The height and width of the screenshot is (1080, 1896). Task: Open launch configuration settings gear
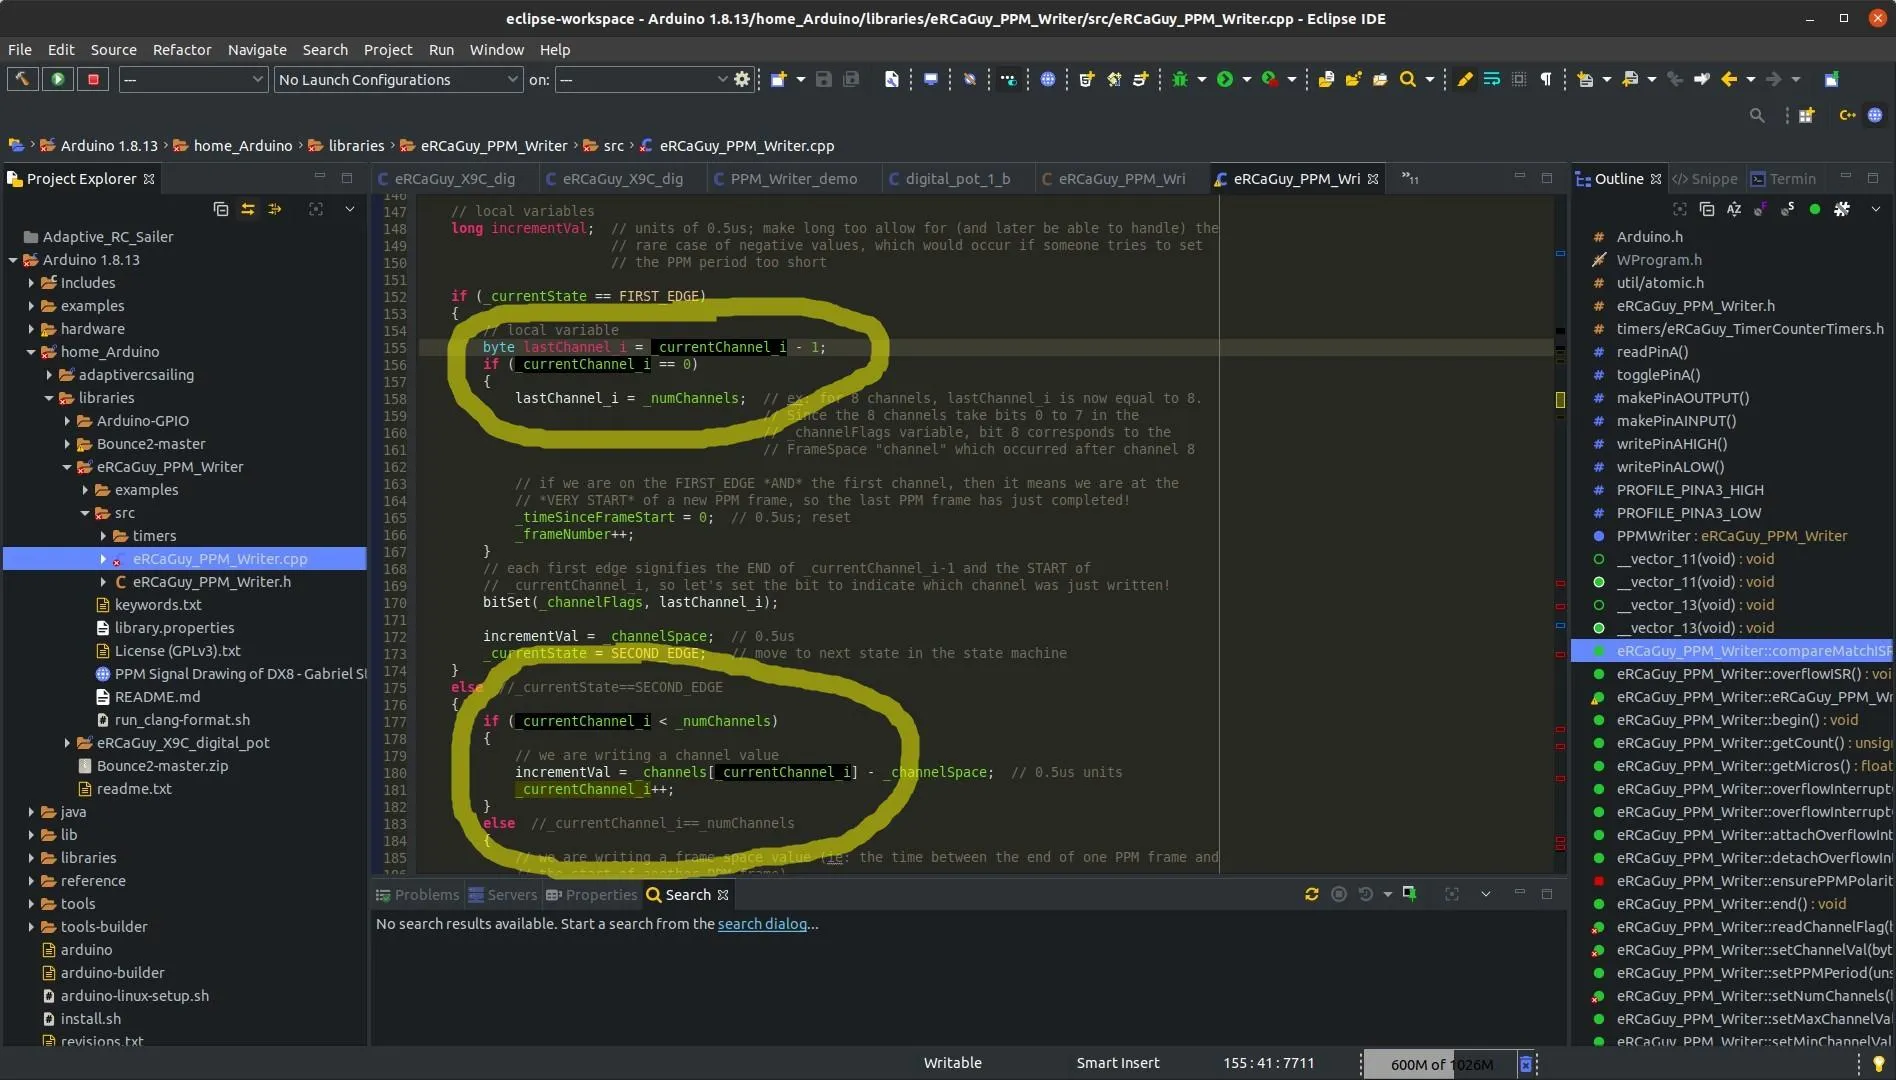742,79
